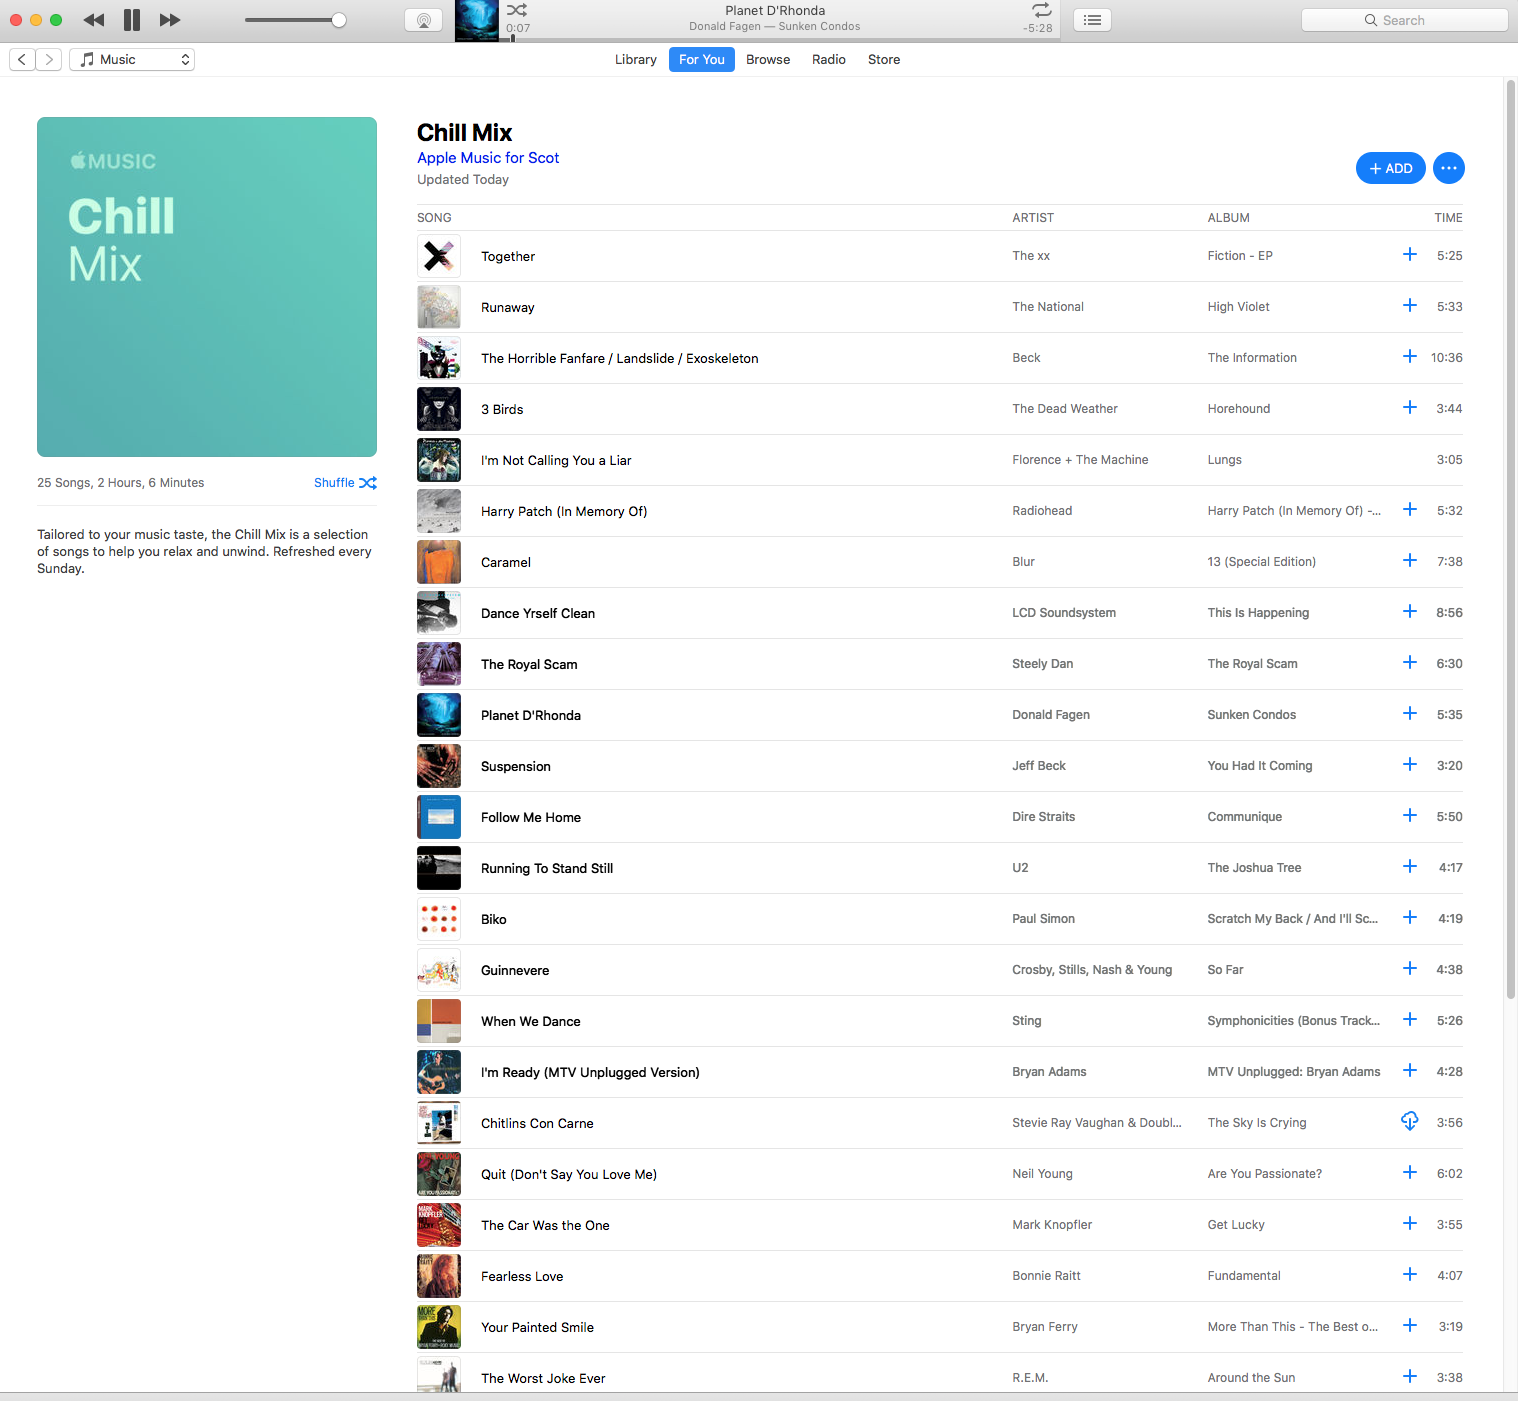Add Your Painted Smile to library
Viewport: 1518px width, 1401px height.
tap(1410, 1326)
